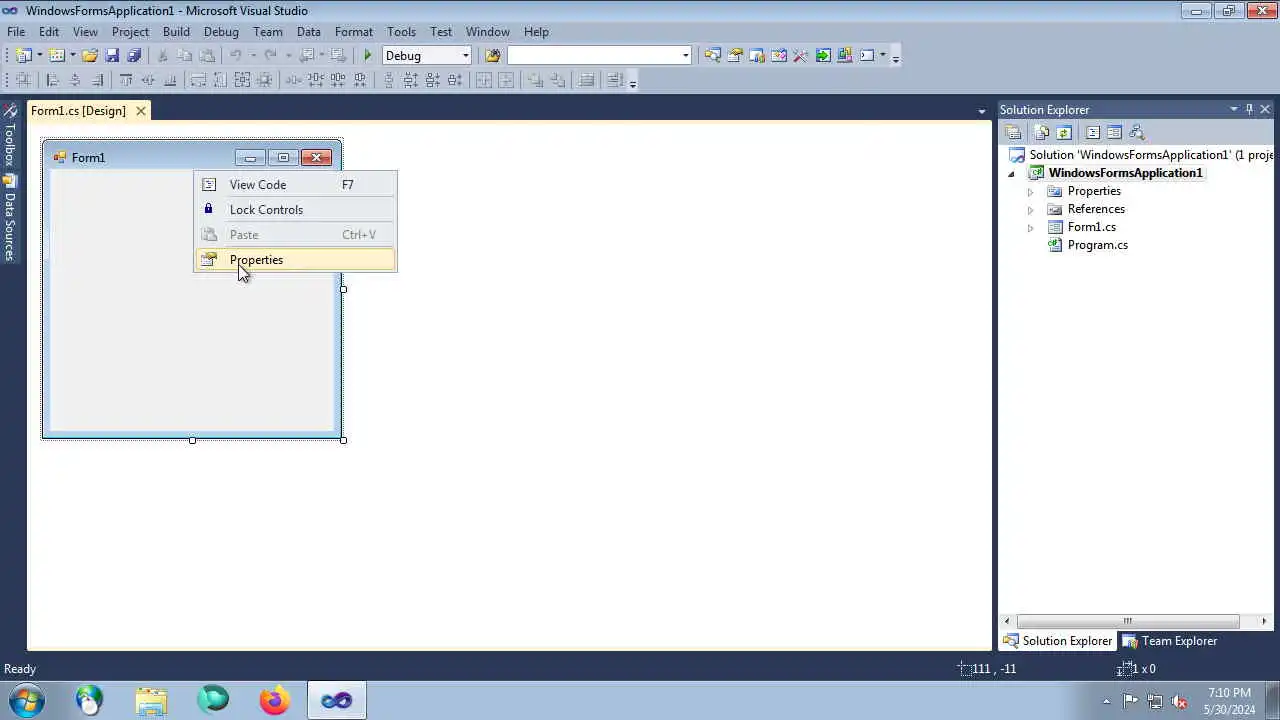
Task: Open the Debug configuration dropdown
Action: coord(466,56)
